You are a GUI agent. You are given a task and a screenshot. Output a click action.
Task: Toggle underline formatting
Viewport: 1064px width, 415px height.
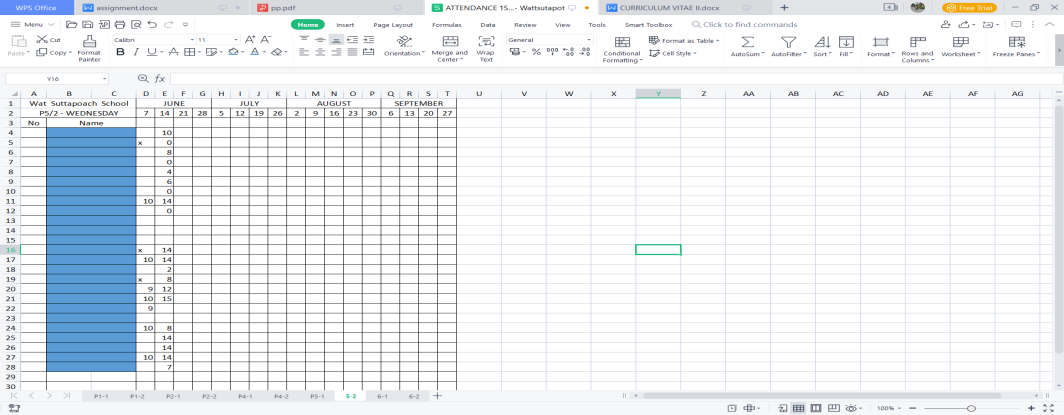pos(151,52)
